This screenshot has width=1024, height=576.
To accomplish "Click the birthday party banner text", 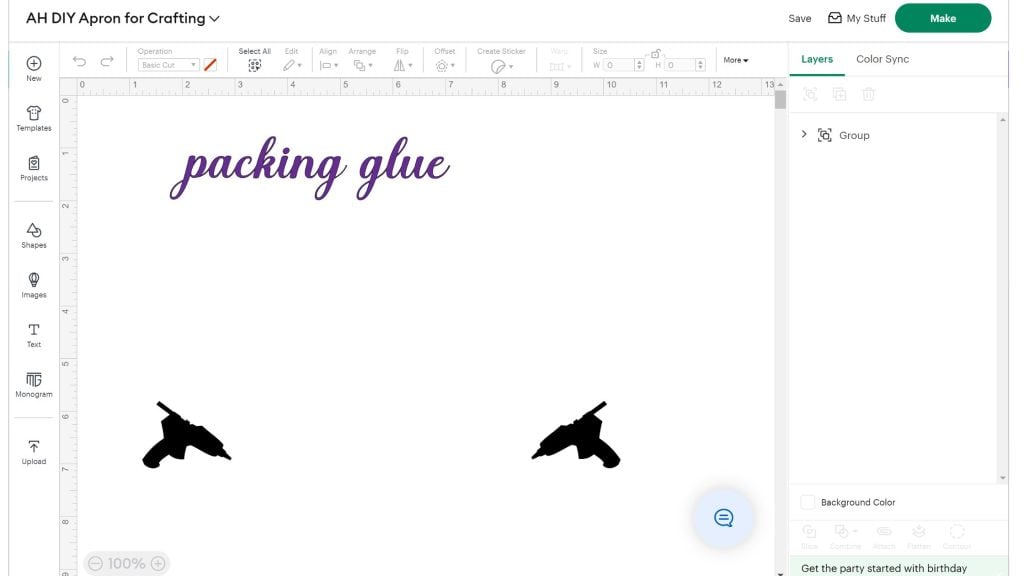I will click(x=884, y=568).
